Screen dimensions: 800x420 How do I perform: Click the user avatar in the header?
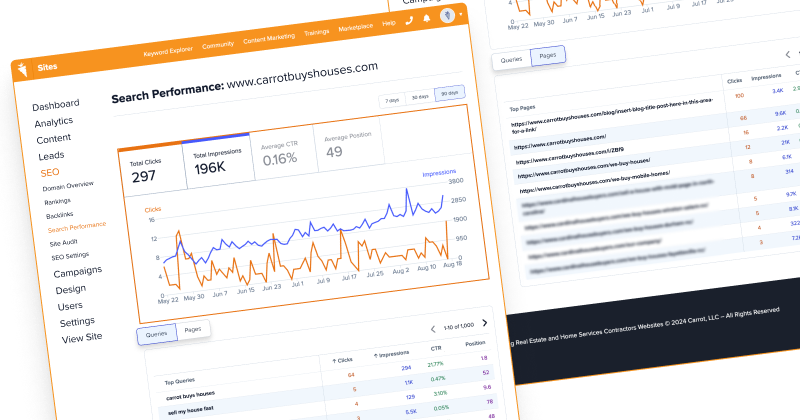(x=447, y=15)
